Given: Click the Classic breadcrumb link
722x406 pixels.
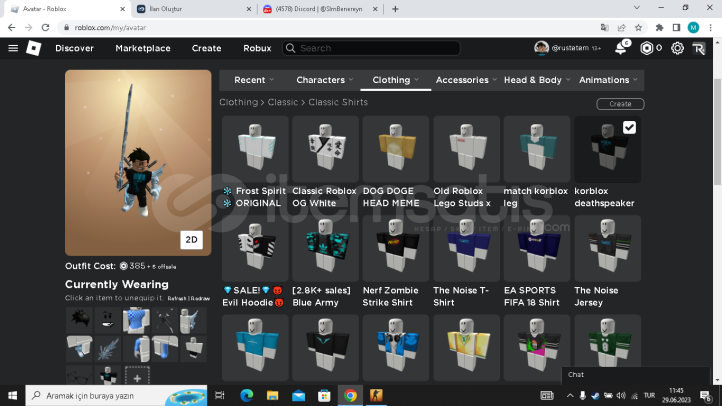Looking at the screenshot, I should coord(283,102).
